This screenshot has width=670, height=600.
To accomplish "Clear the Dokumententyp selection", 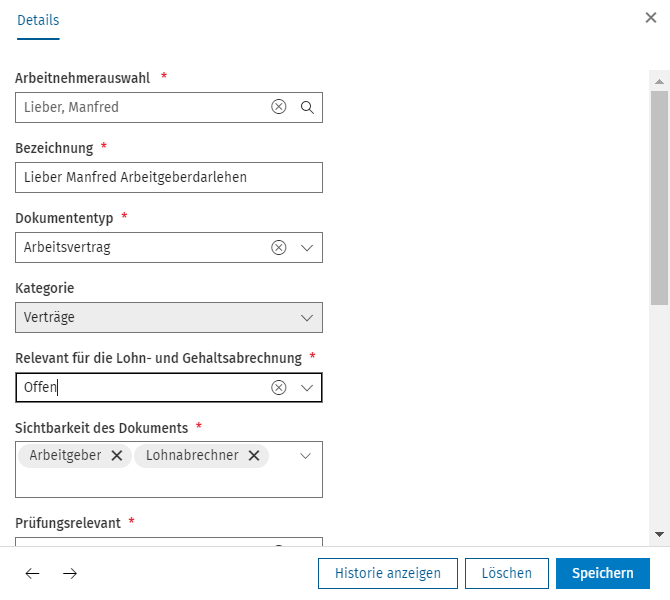I will click(279, 247).
